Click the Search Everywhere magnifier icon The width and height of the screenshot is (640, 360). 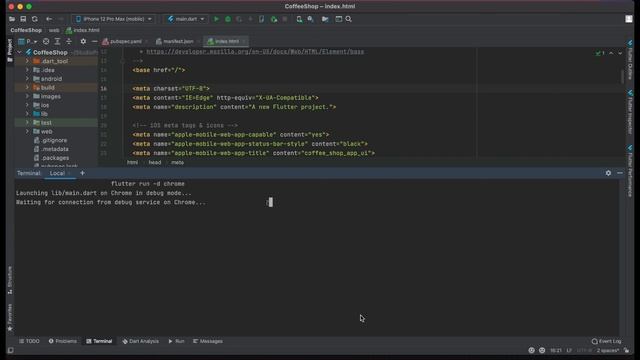pos(349,19)
